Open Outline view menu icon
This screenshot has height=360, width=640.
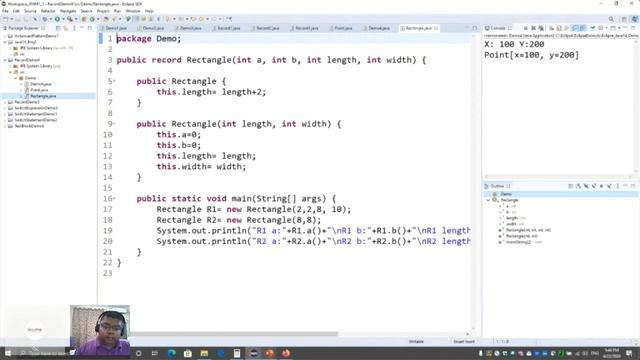tap(618, 186)
